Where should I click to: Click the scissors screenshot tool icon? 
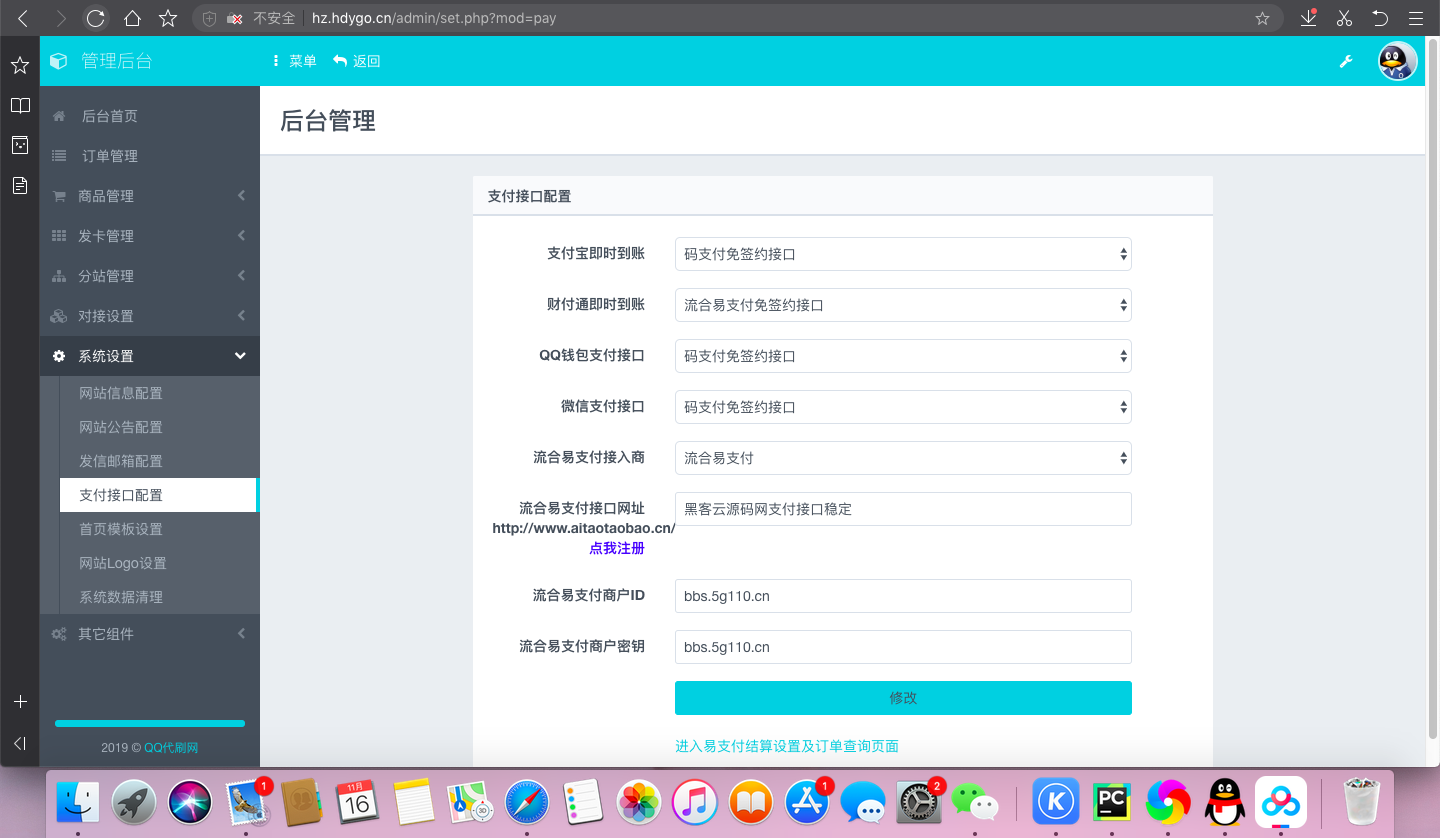pyautogui.click(x=1344, y=18)
